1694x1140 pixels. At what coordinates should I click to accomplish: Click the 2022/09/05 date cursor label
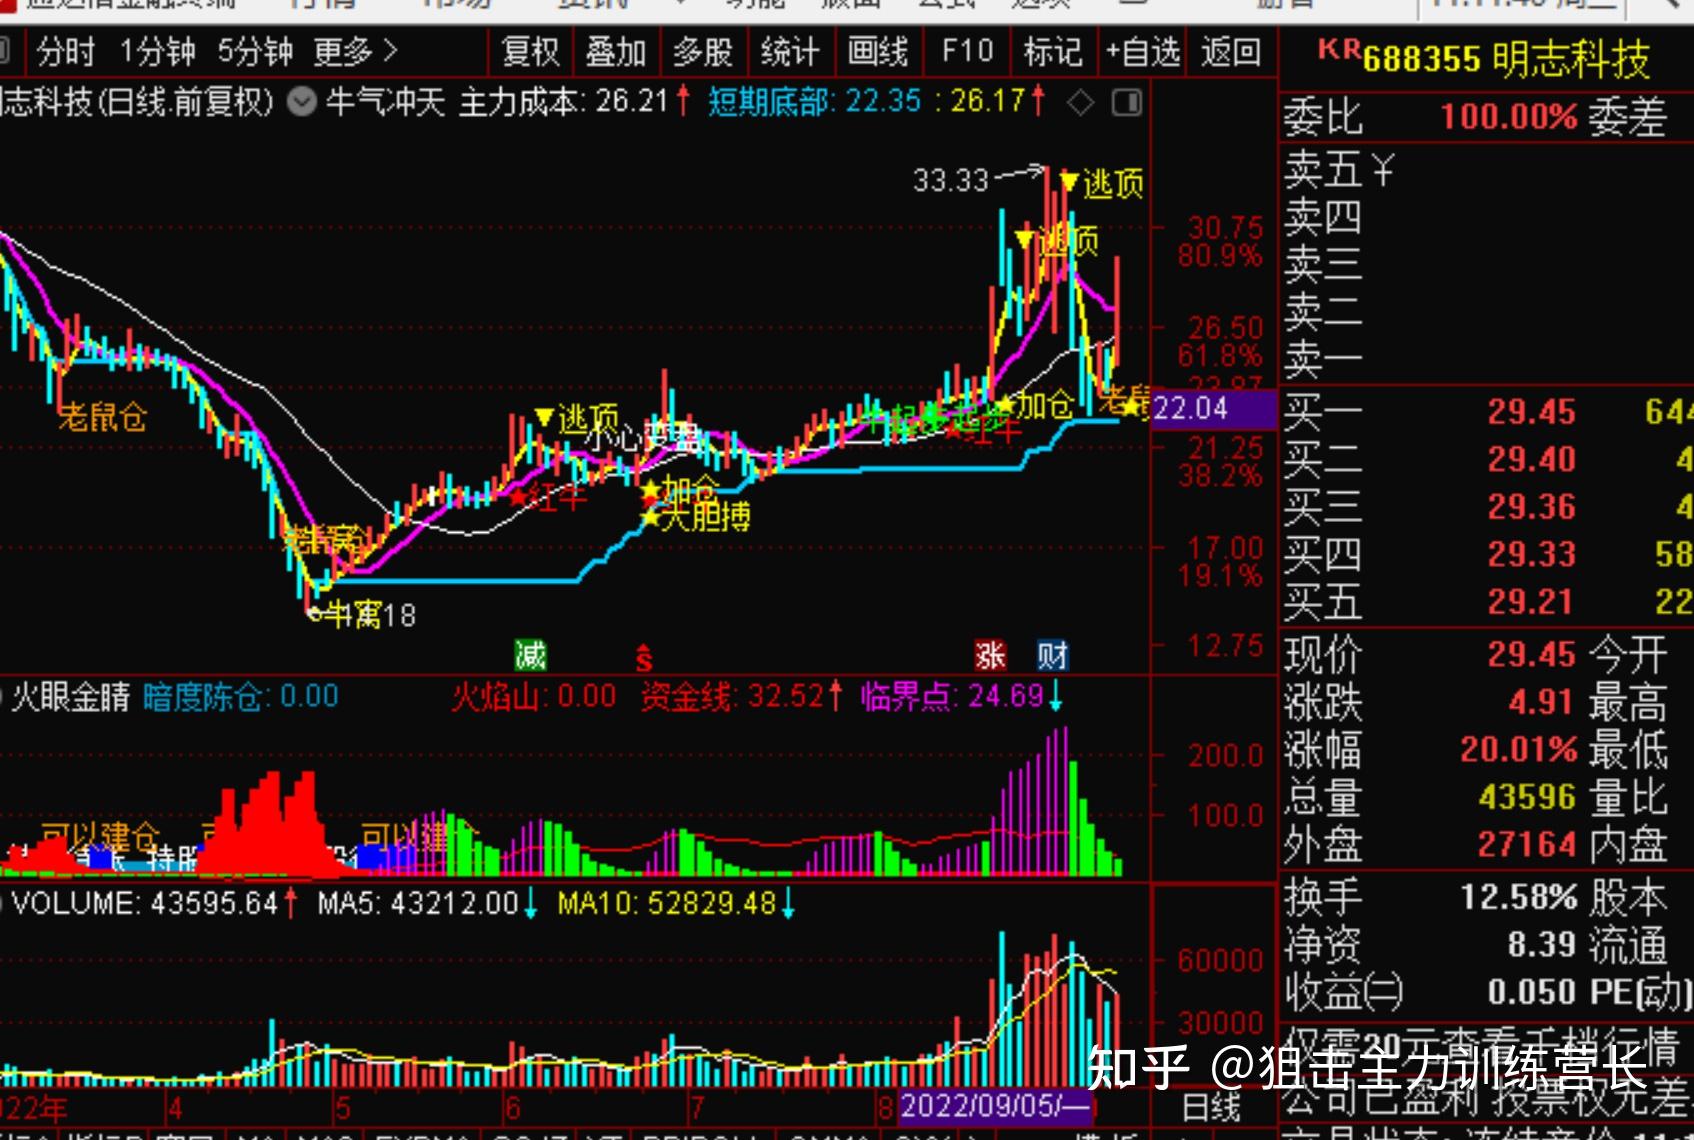[x=997, y=1106]
